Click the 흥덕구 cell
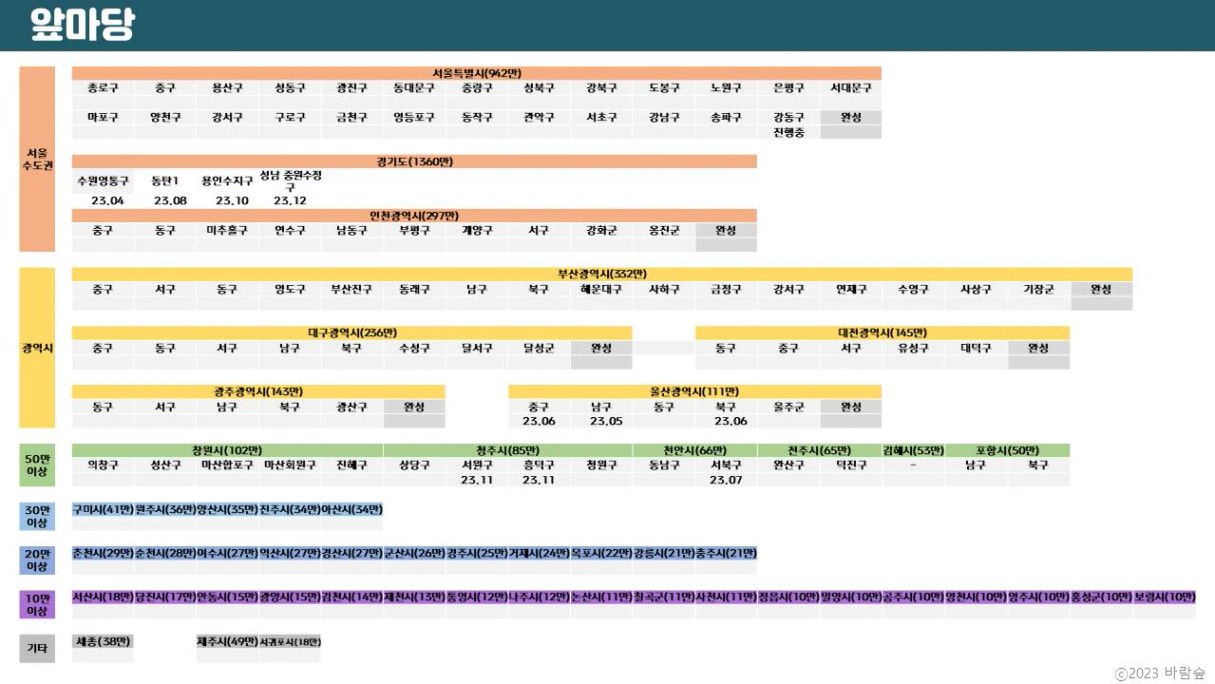Screen dimensions: 1215x684 tap(539, 465)
